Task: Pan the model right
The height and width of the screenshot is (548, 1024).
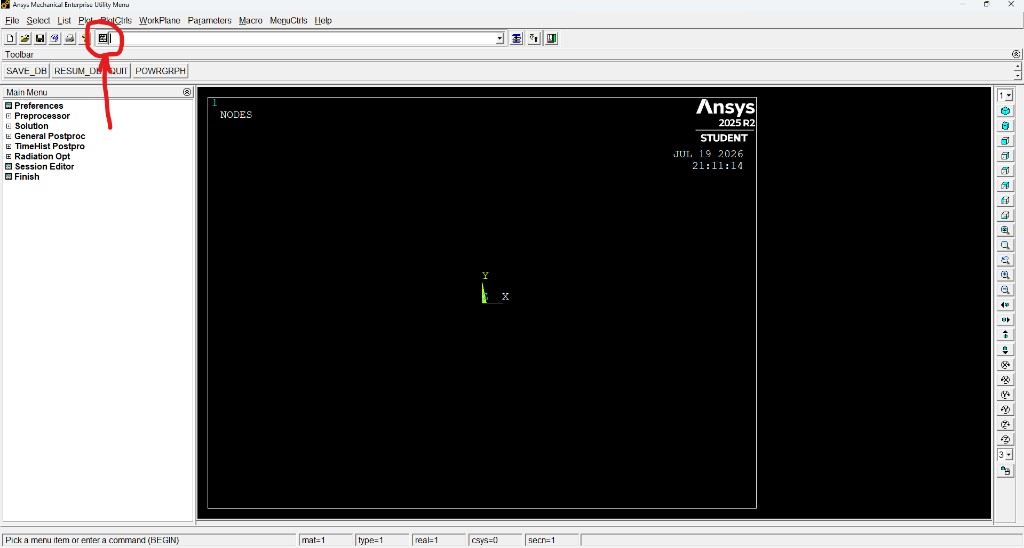Action: click(1005, 320)
